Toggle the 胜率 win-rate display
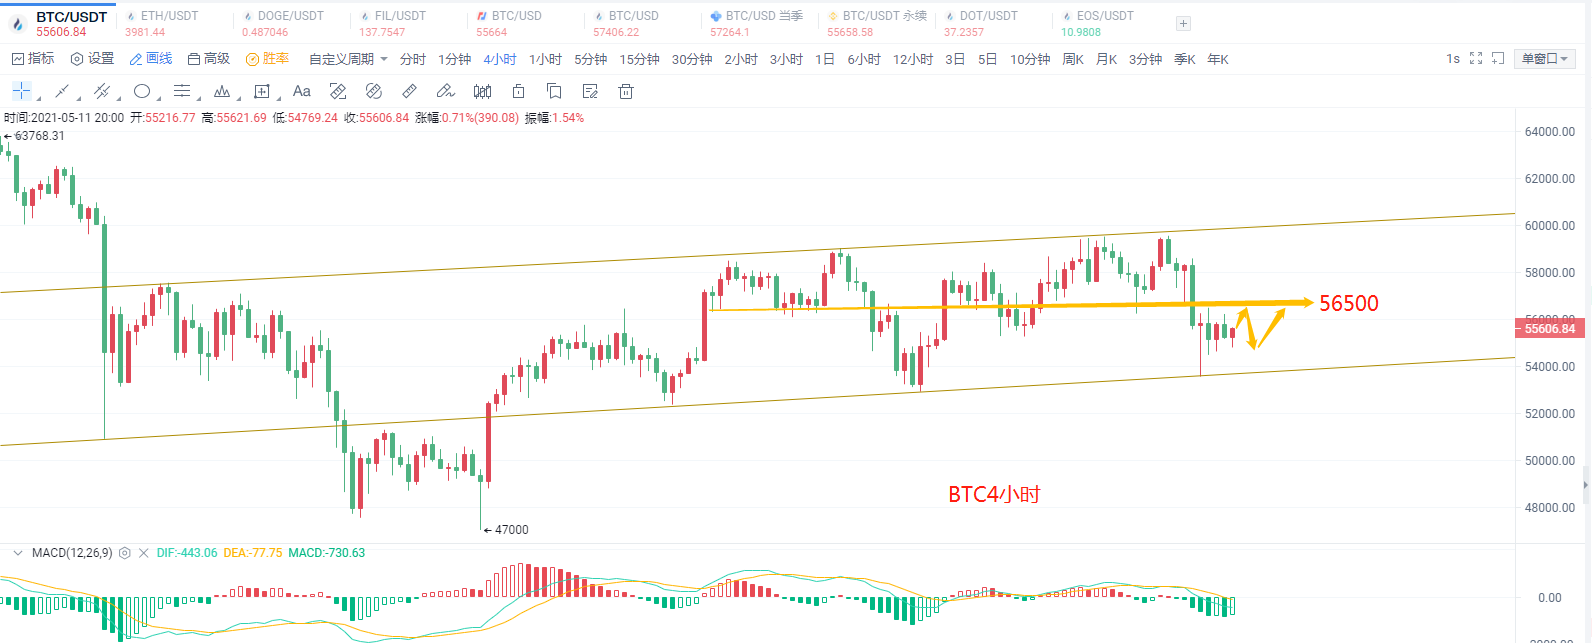This screenshot has height=643, width=1592. pyautogui.click(x=267, y=59)
